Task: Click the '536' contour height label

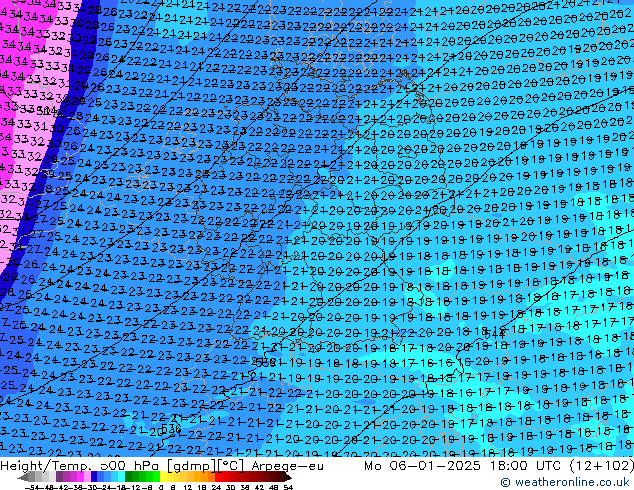Action: 171,428
